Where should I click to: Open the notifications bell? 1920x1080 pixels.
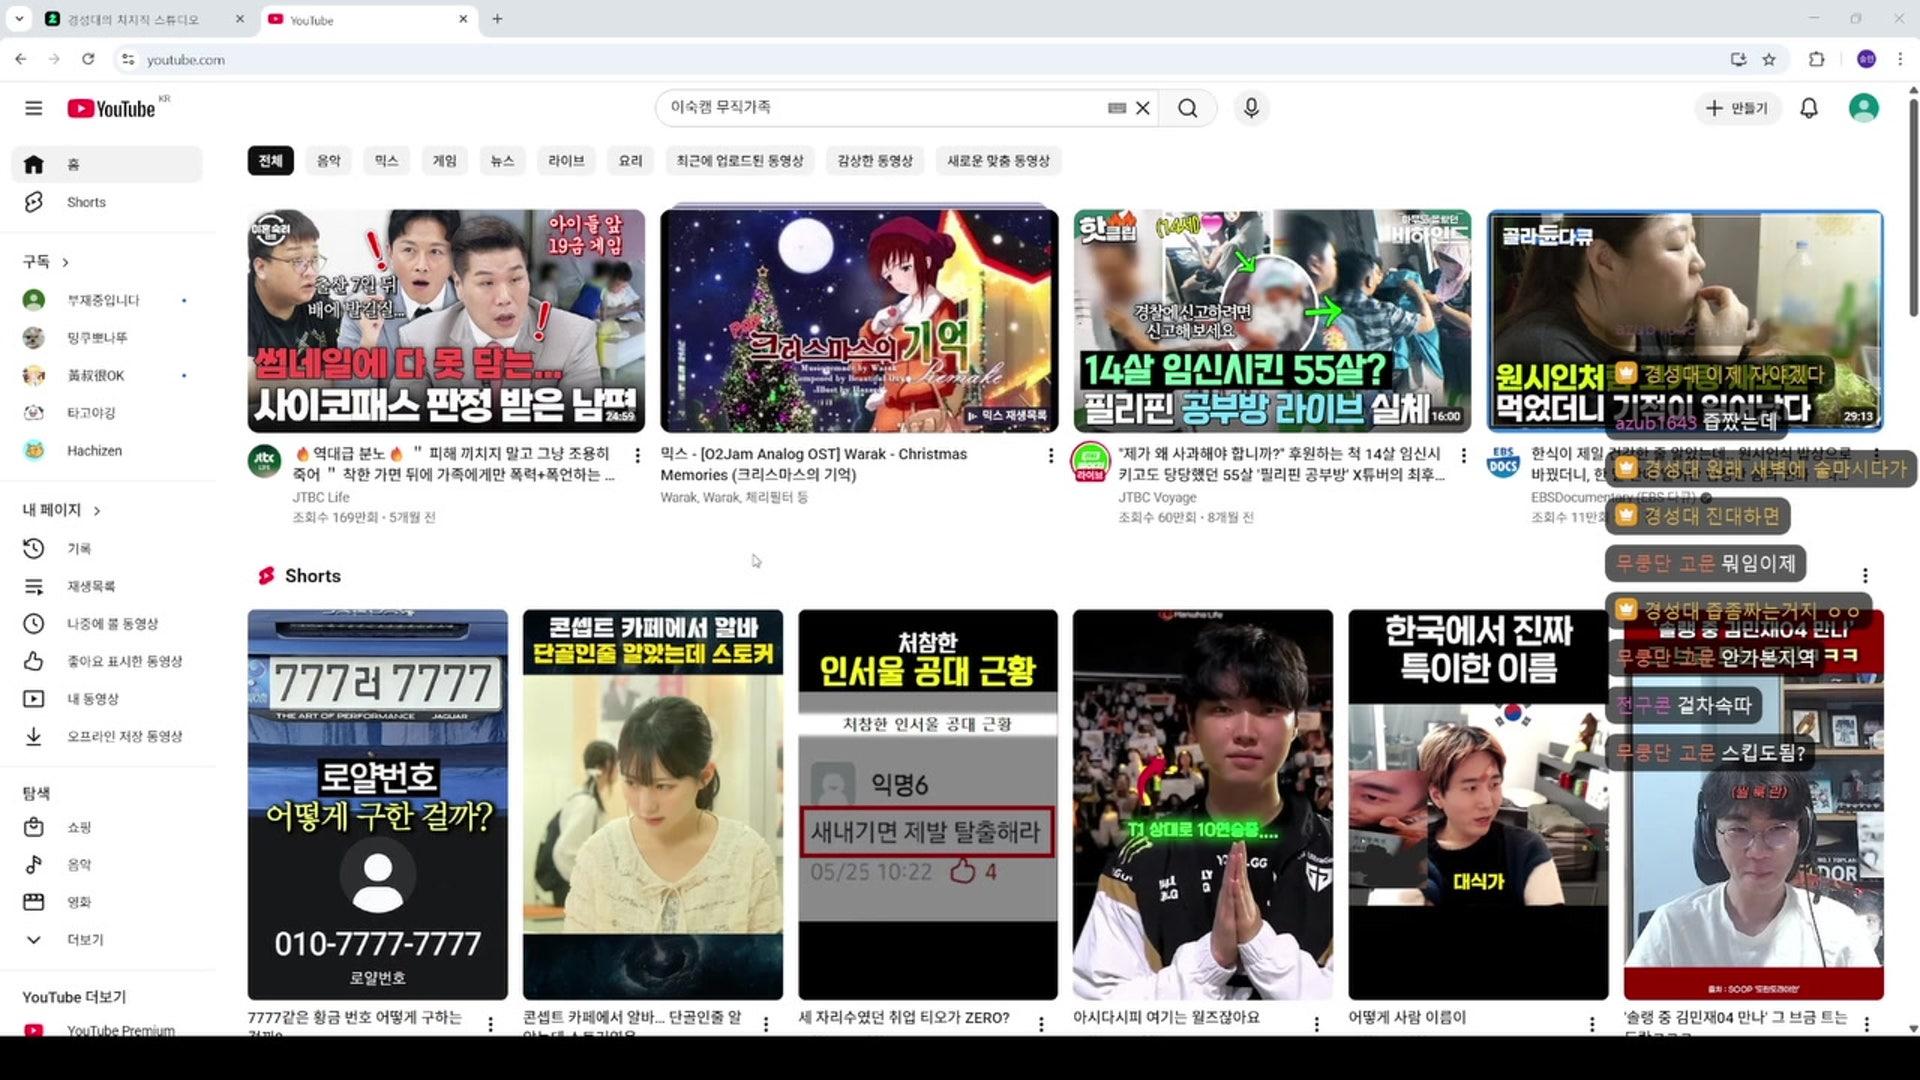point(1808,108)
